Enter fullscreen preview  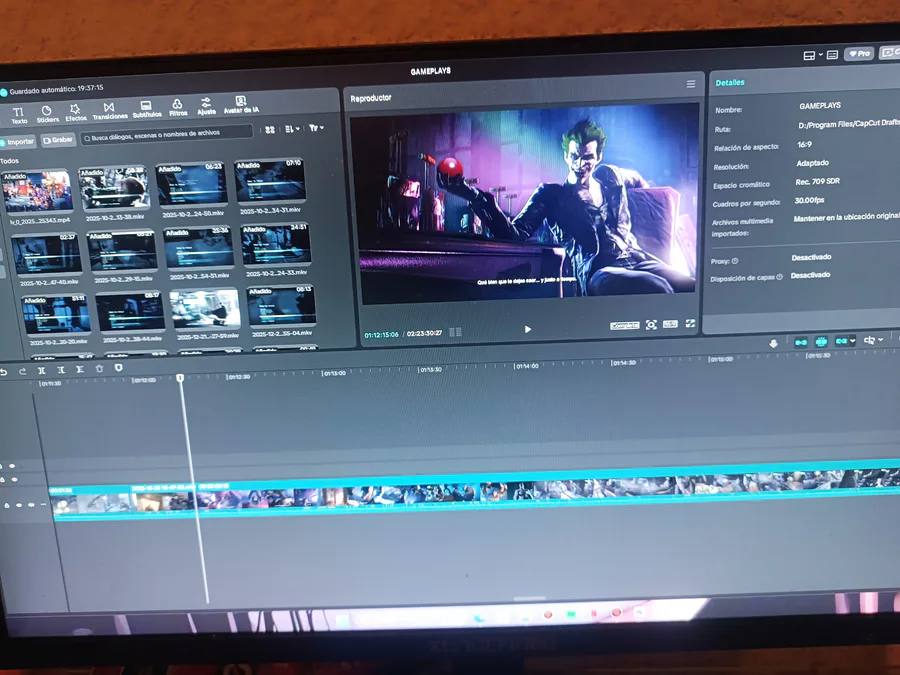[690, 324]
